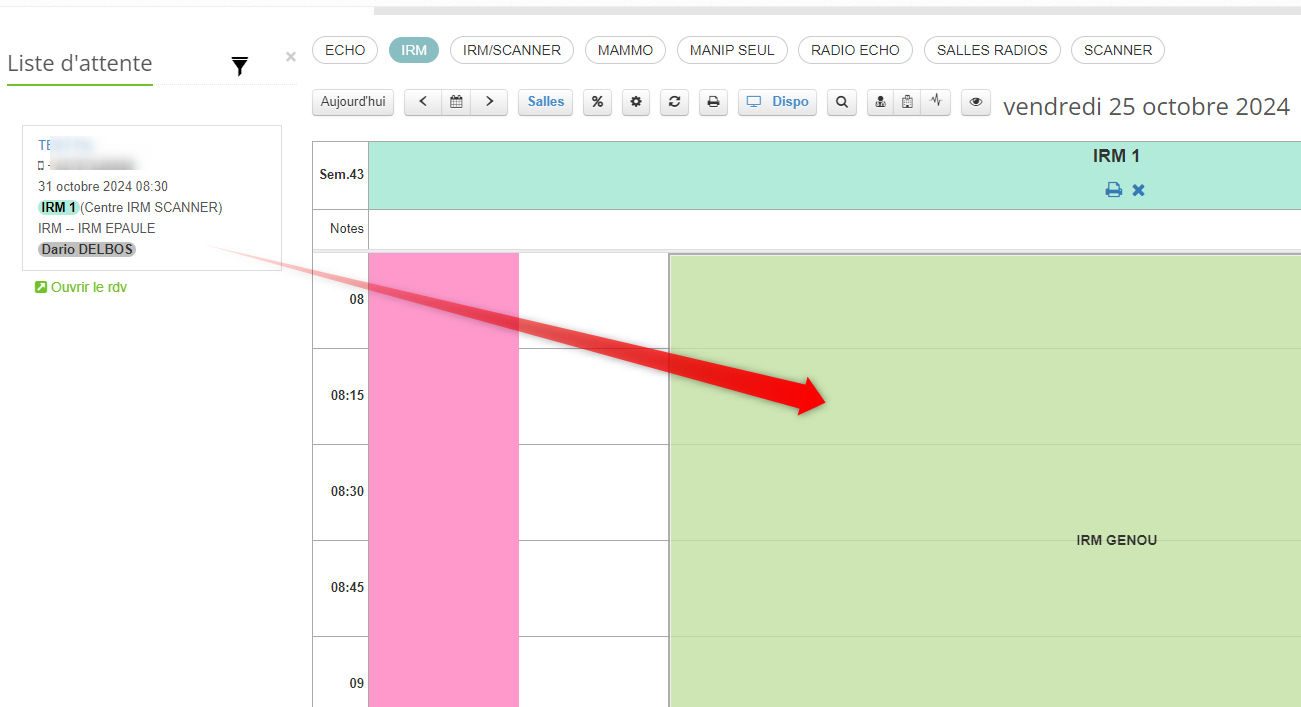The width and height of the screenshot is (1301, 707).
Task: Switch to the SCANNER tab
Action: click(x=1117, y=50)
